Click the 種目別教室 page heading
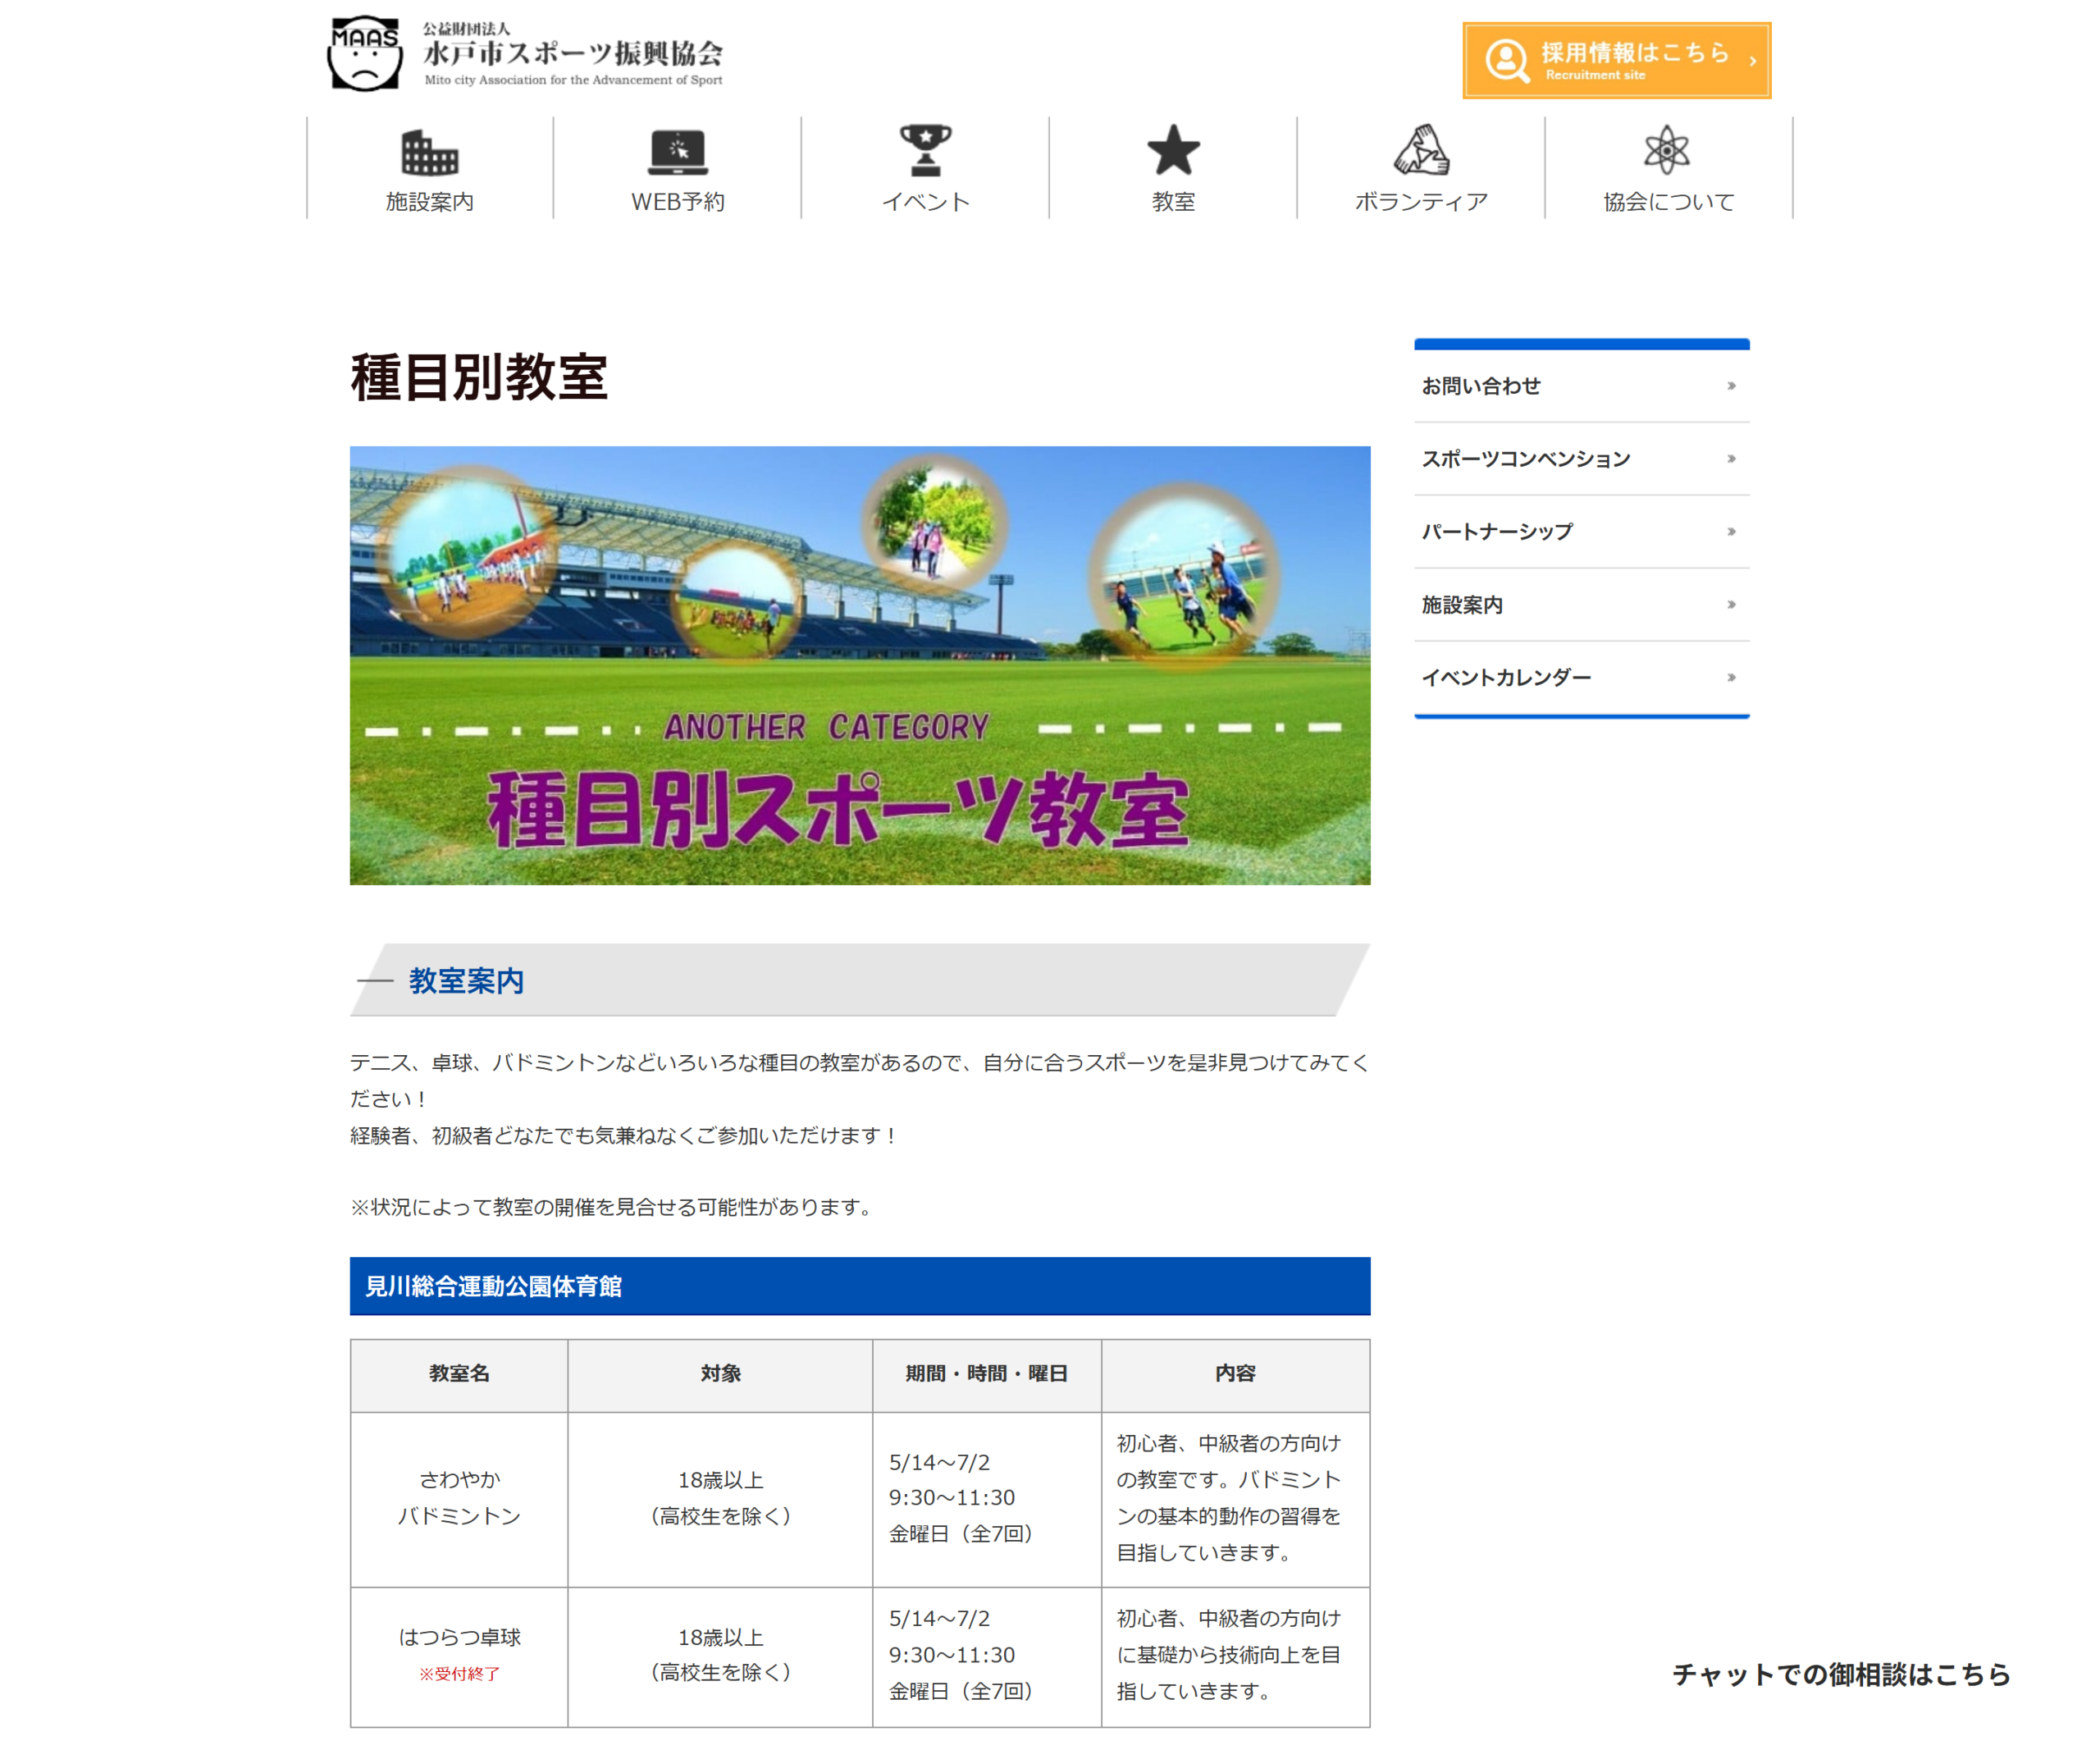The height and width of the screenshot is (1750, 2100). 479,378
